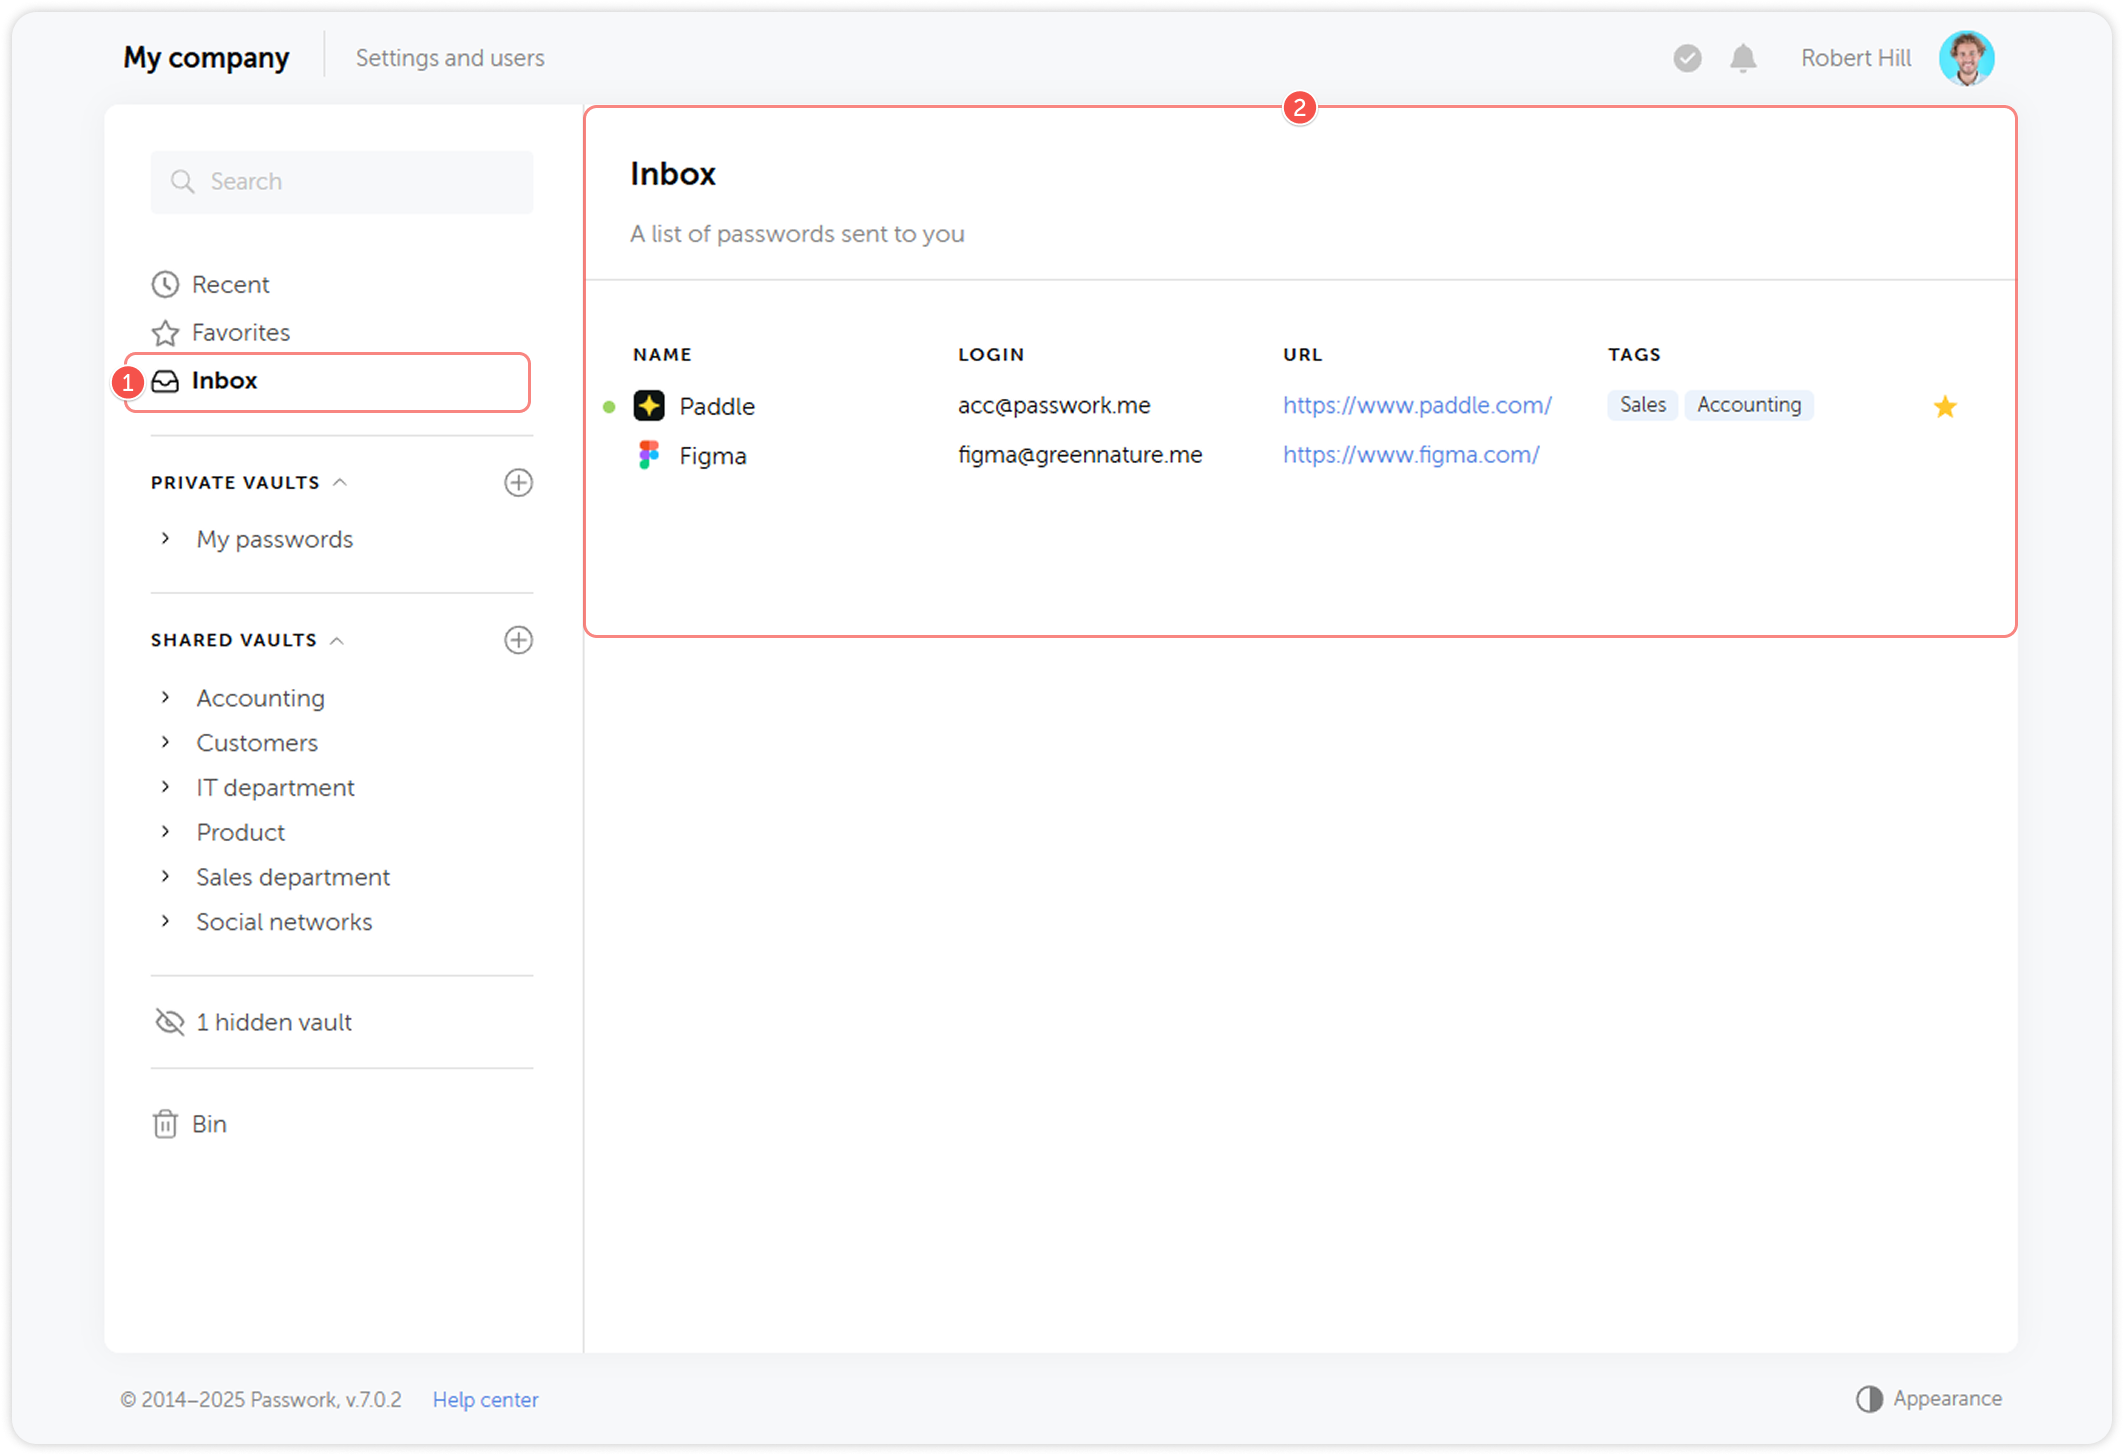Click the Paddle app icon in list
Viewport: 2124px width, 1456px height.
649,406
